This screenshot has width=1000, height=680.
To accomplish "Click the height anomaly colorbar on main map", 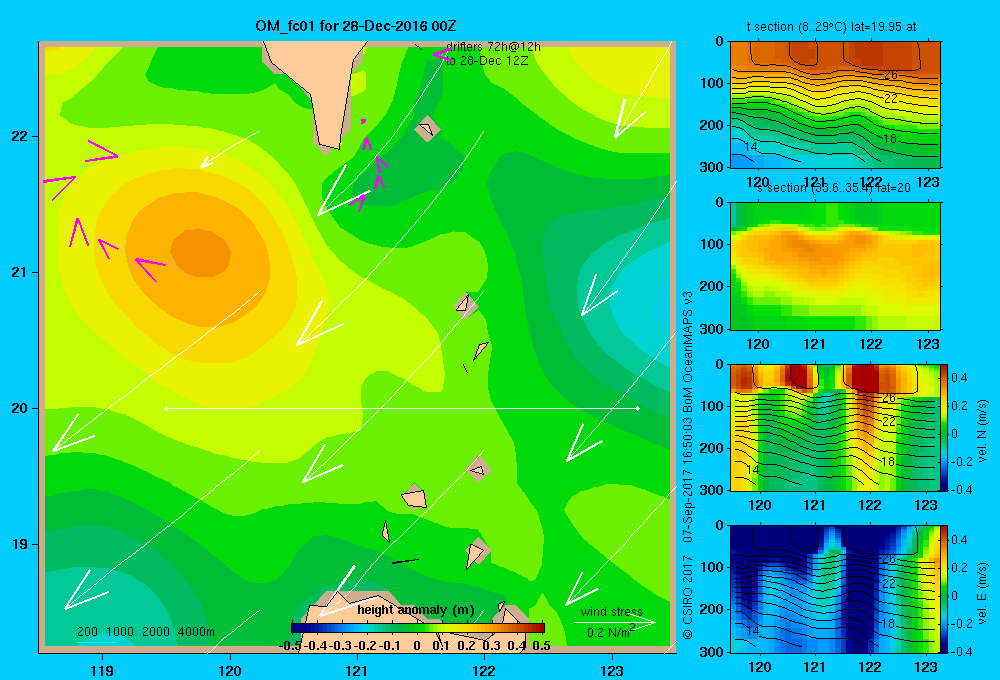I will pyautogui.click(x=417, y=628).
